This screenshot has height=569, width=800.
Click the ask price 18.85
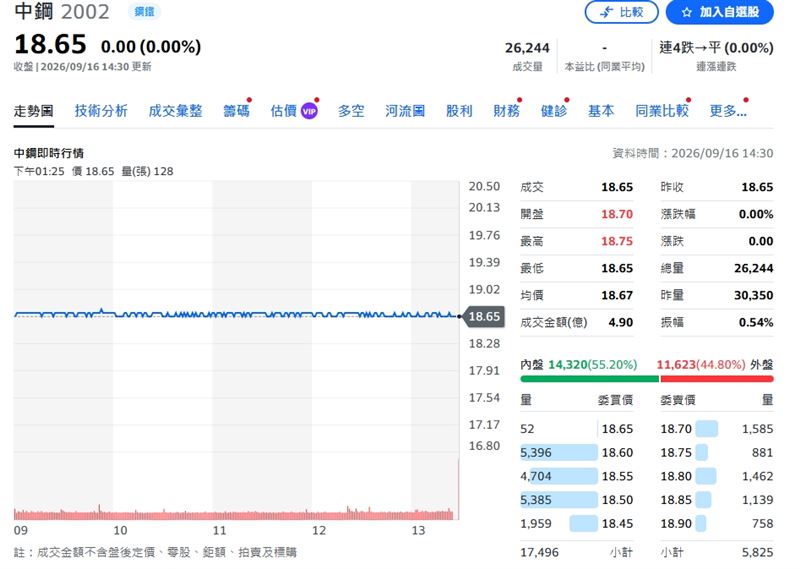point(676,500)
